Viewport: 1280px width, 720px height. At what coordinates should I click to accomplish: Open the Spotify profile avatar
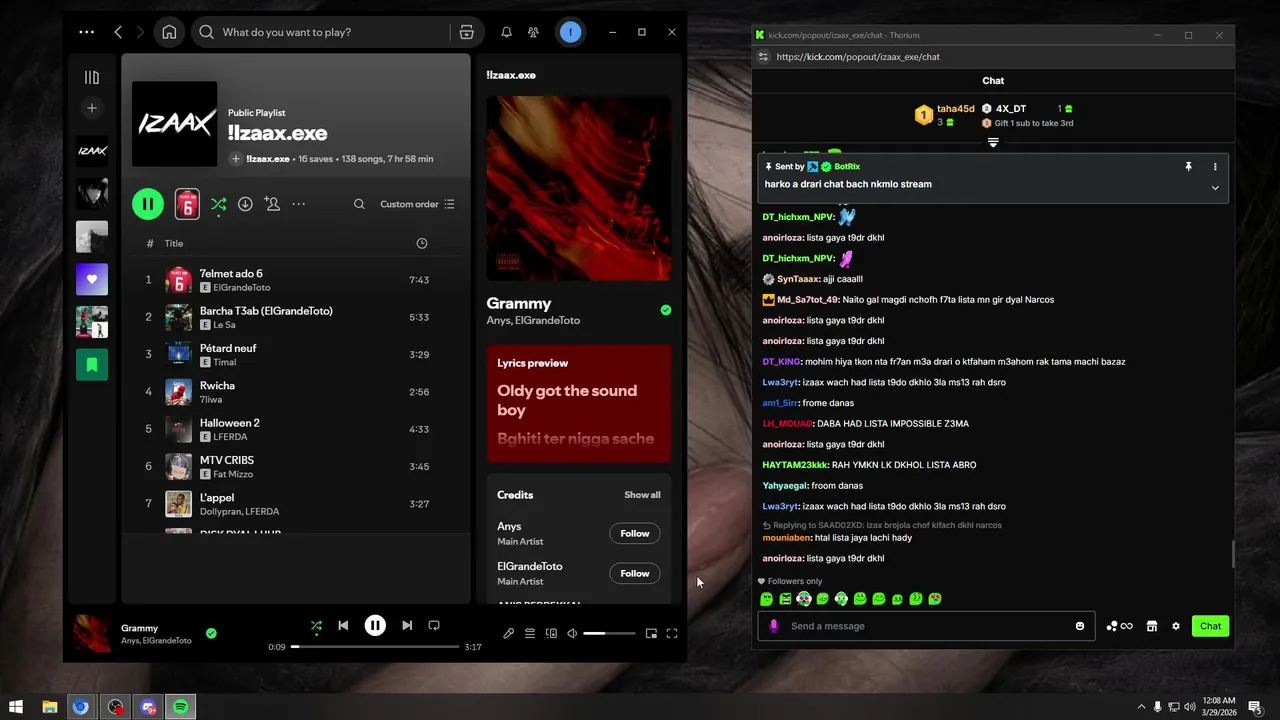[x=570, y=32]
